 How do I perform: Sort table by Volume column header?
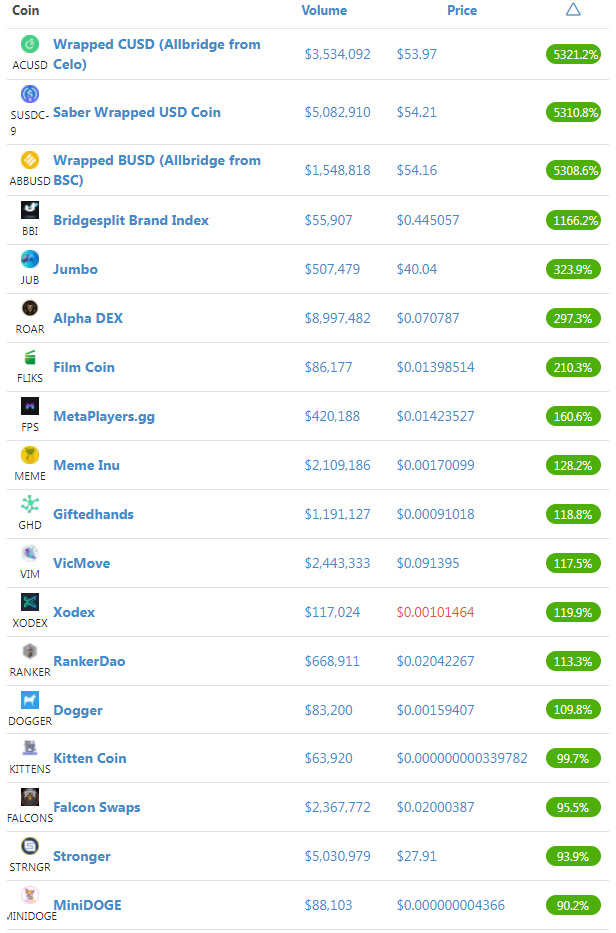coord(324,10)
